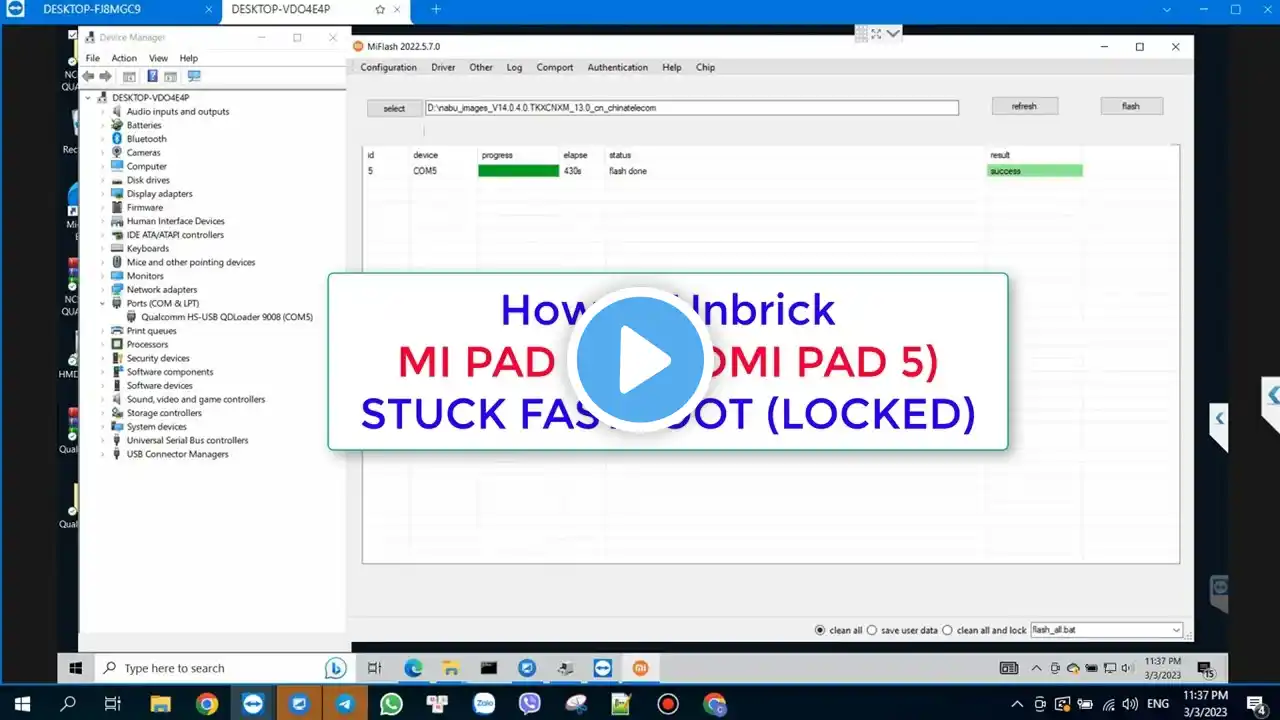Open the MiFlash Log menu
The width and height of the screenshot is (1280, 720).
514,67
